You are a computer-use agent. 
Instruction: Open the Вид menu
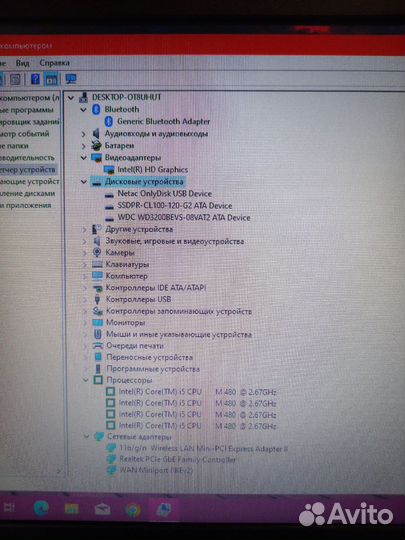coord(23,63)
